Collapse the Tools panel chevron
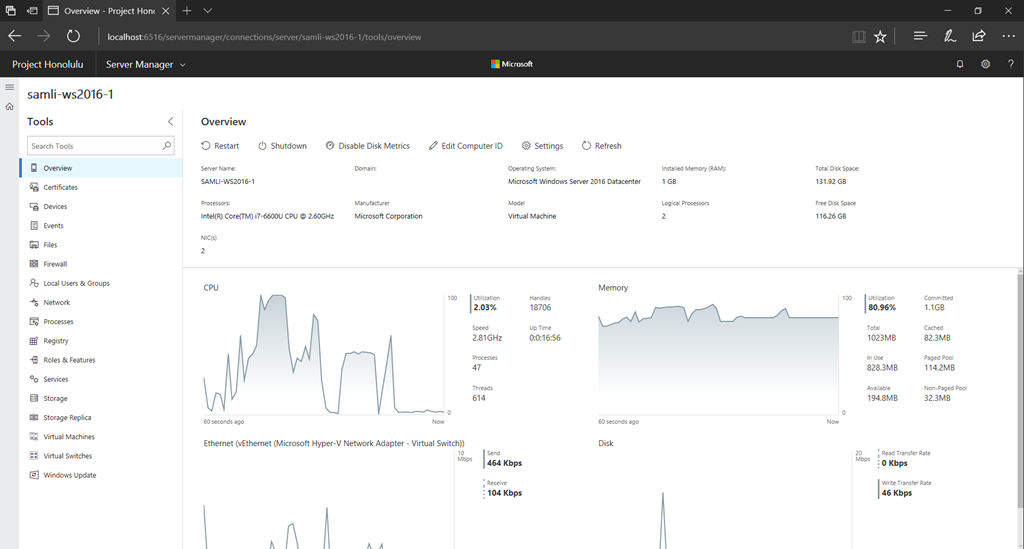Screen dimensions: 1024x549 coord(170,121)
